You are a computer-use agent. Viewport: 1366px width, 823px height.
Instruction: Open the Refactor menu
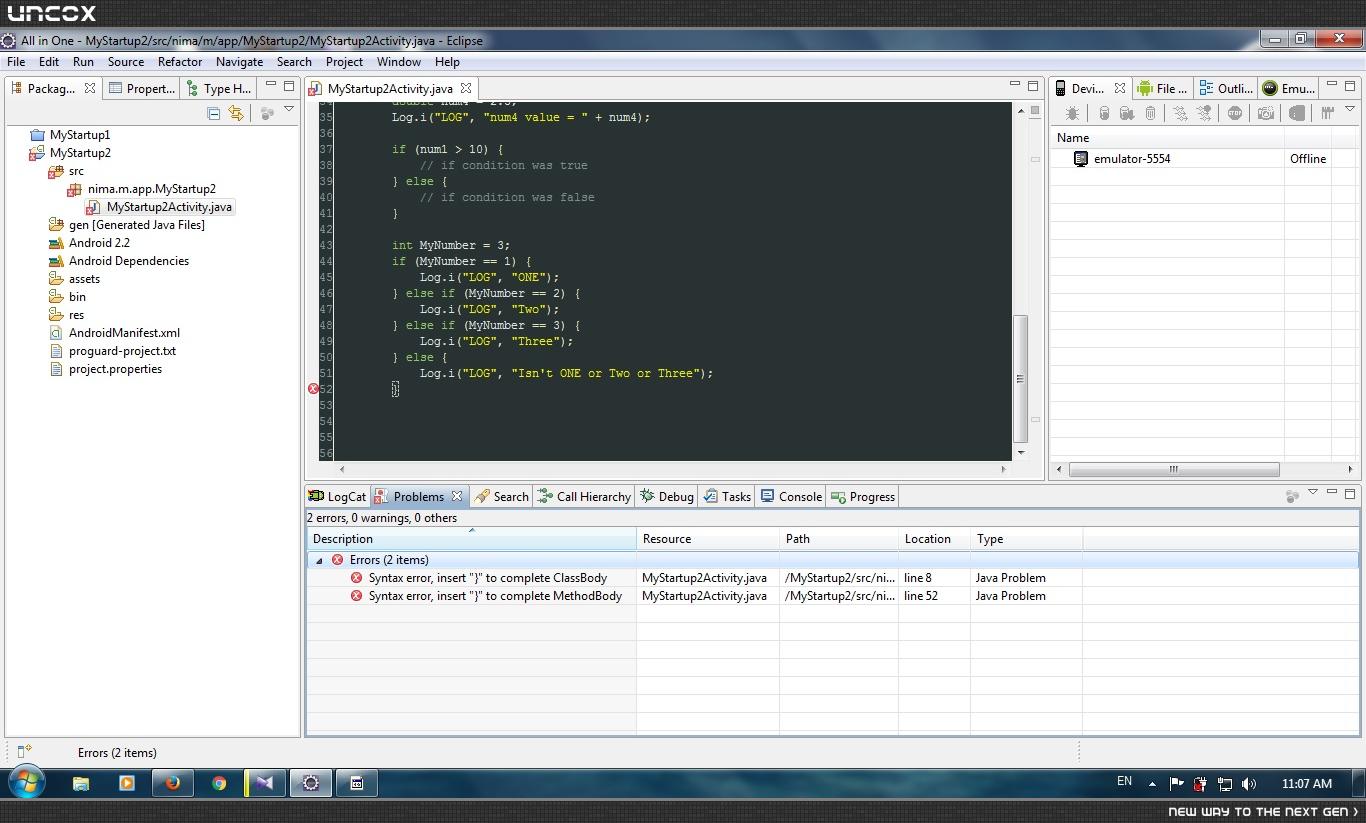coord(180,62)
